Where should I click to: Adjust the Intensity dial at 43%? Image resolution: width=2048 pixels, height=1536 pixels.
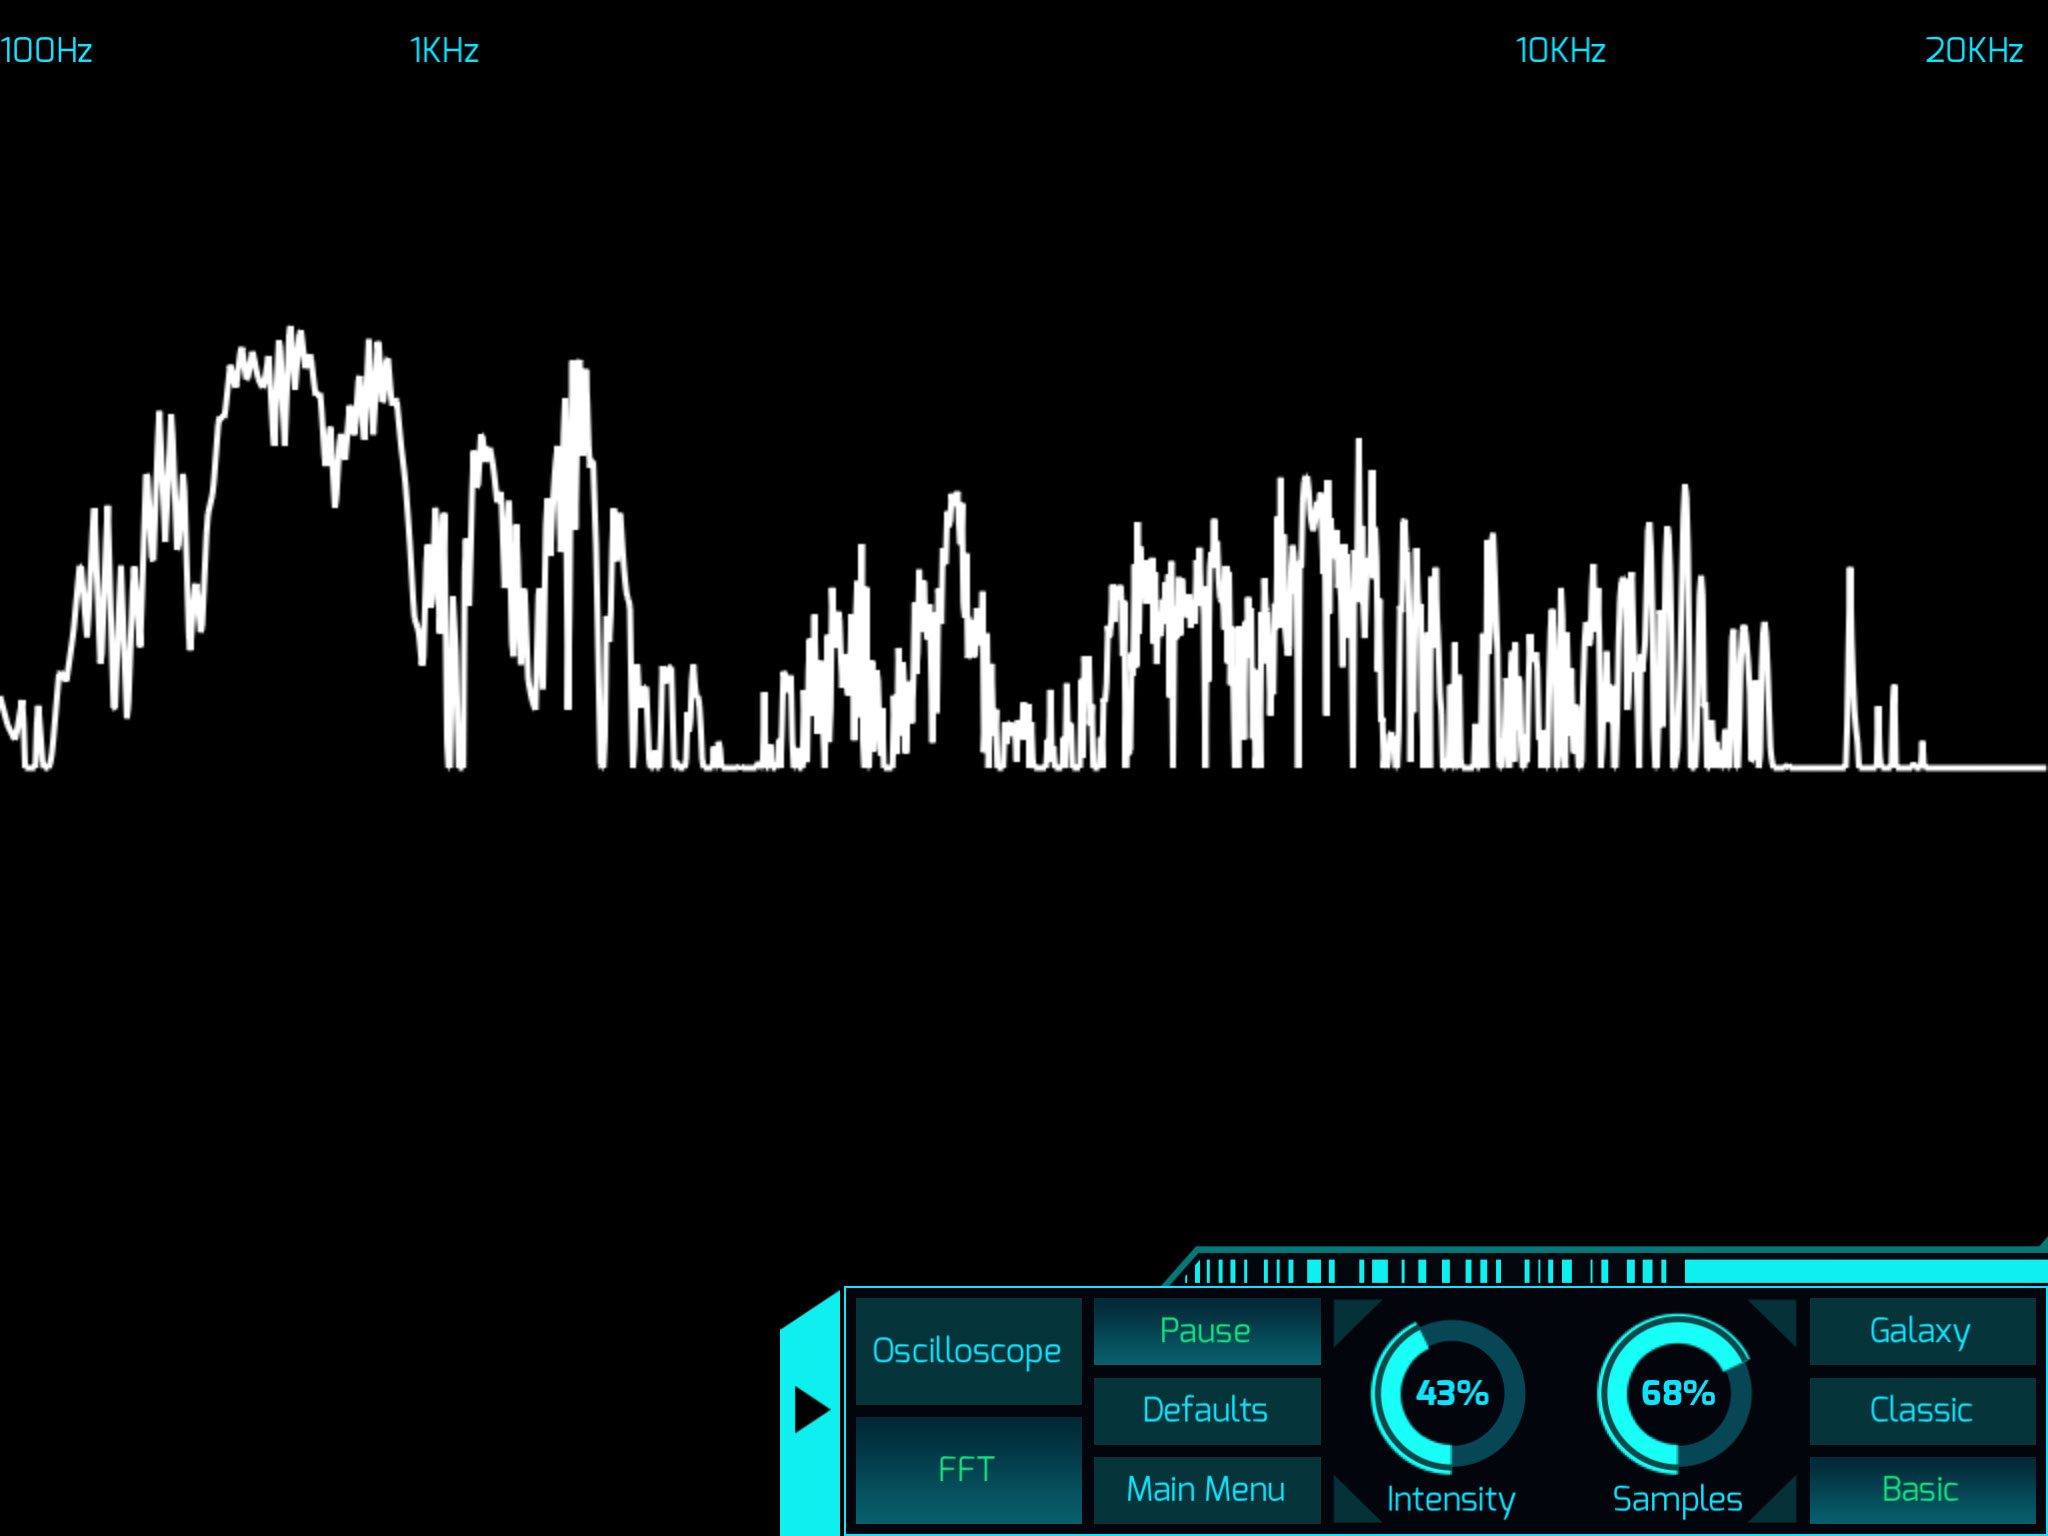click(1451, 1393)
